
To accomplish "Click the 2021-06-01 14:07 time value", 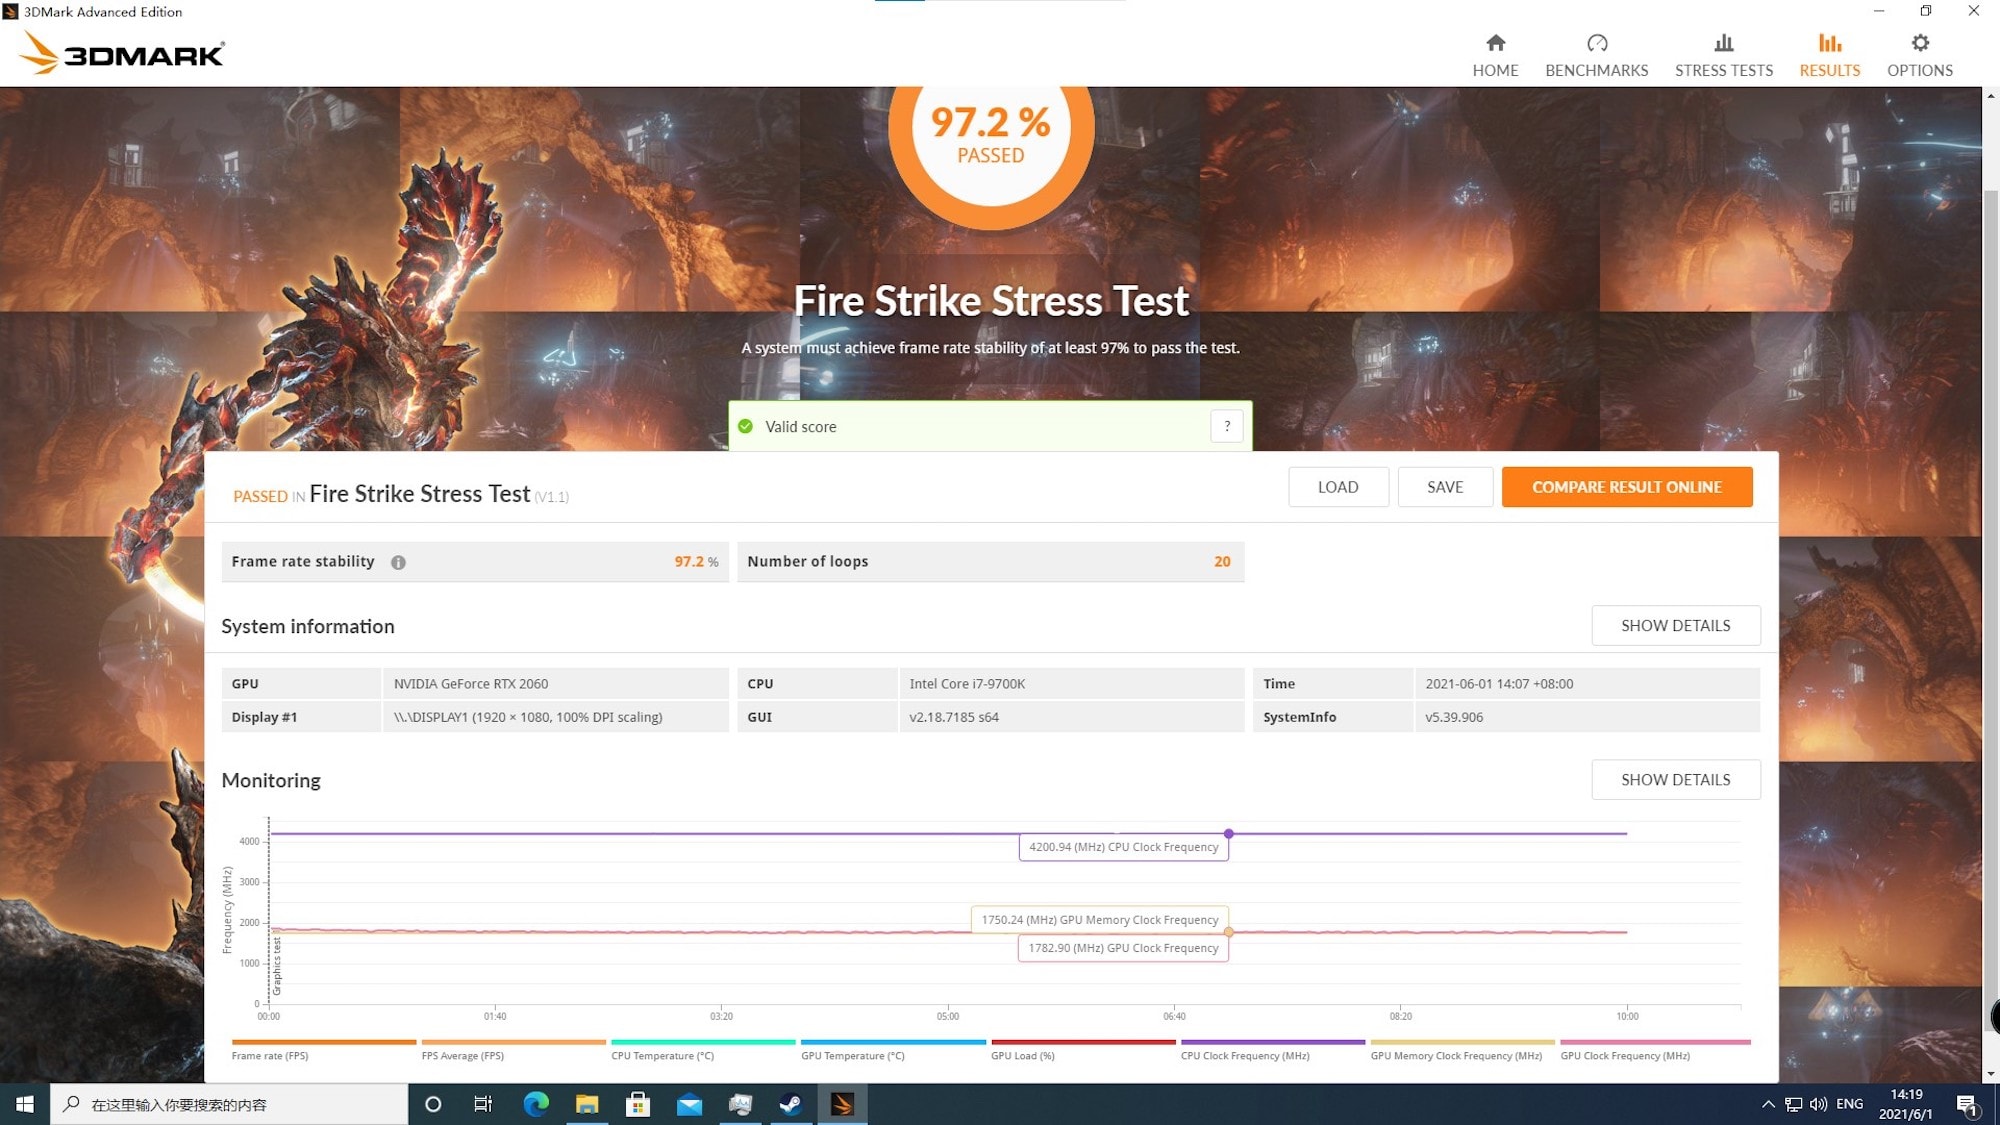I will 1499,684.
